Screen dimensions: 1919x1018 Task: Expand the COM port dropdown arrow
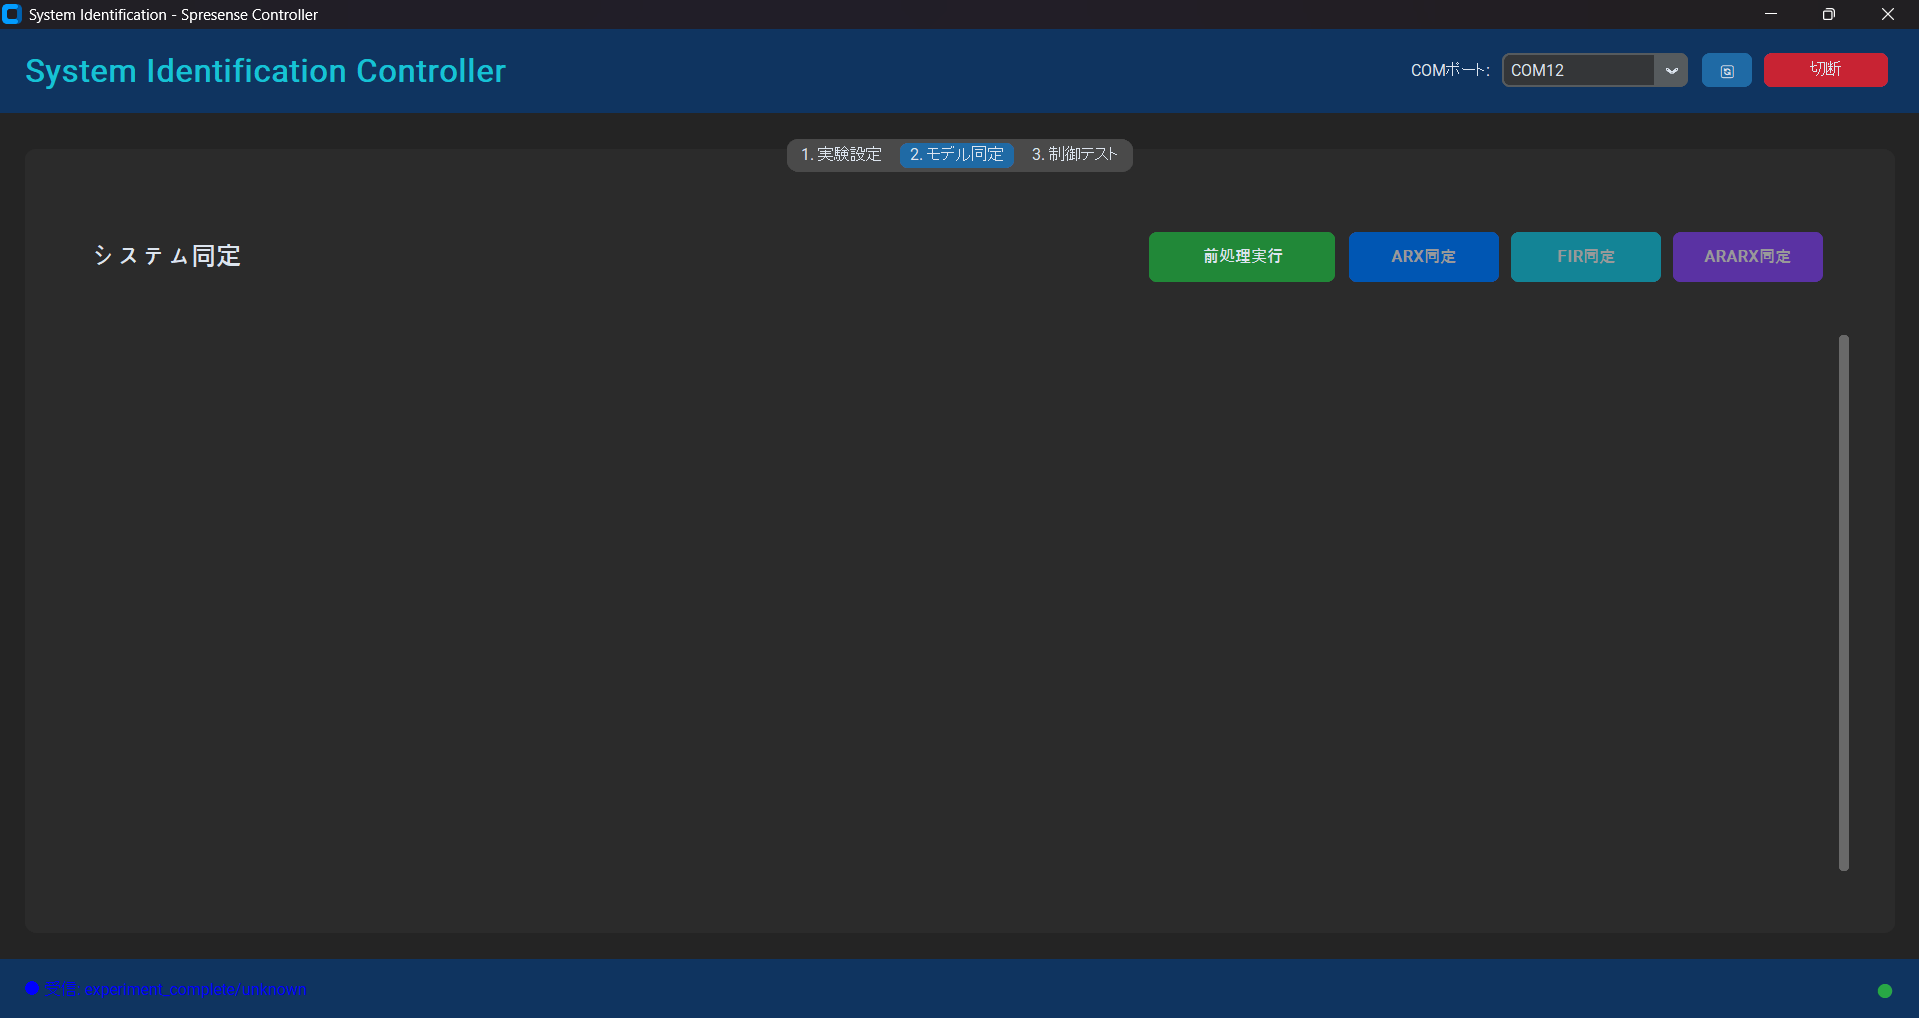tap(1671, 71)
